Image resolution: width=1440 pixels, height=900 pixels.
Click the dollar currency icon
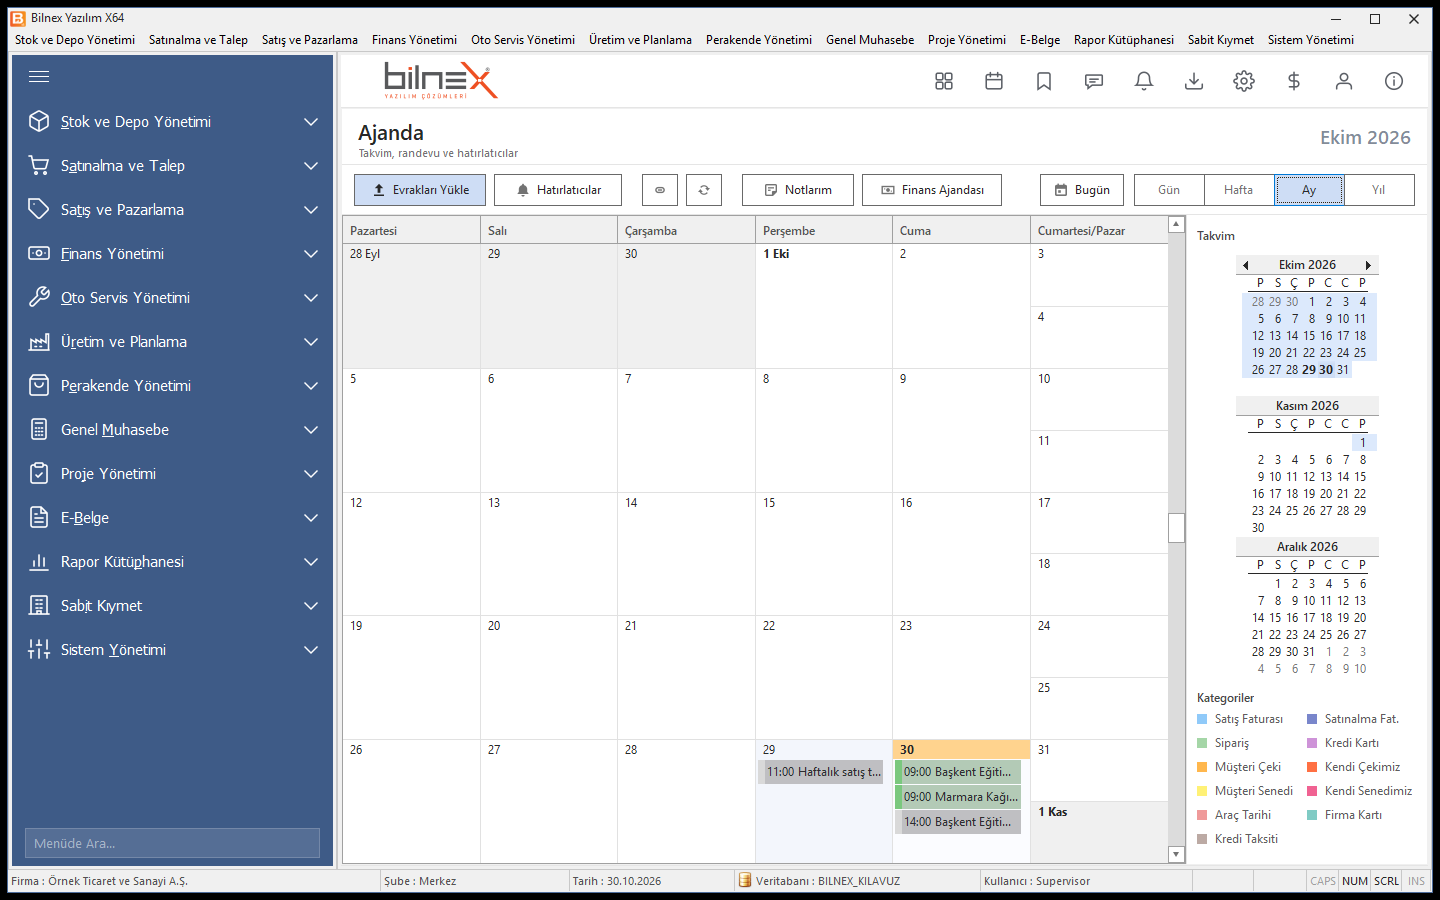pyautogui.click(x=1294, y=81)
